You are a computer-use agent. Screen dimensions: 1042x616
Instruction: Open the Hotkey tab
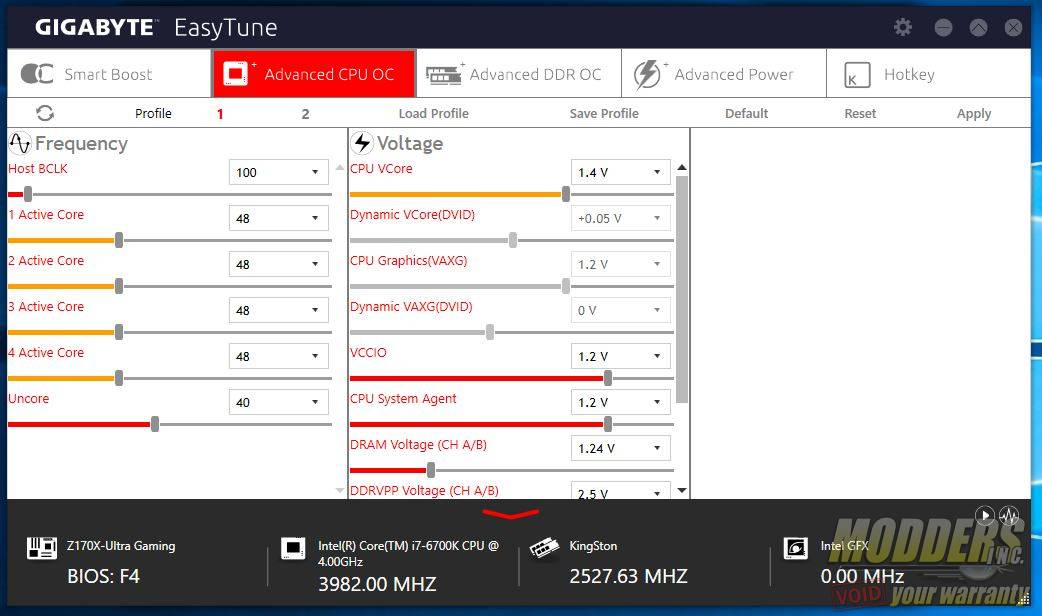pyautogui.click(x=929, y=74)
